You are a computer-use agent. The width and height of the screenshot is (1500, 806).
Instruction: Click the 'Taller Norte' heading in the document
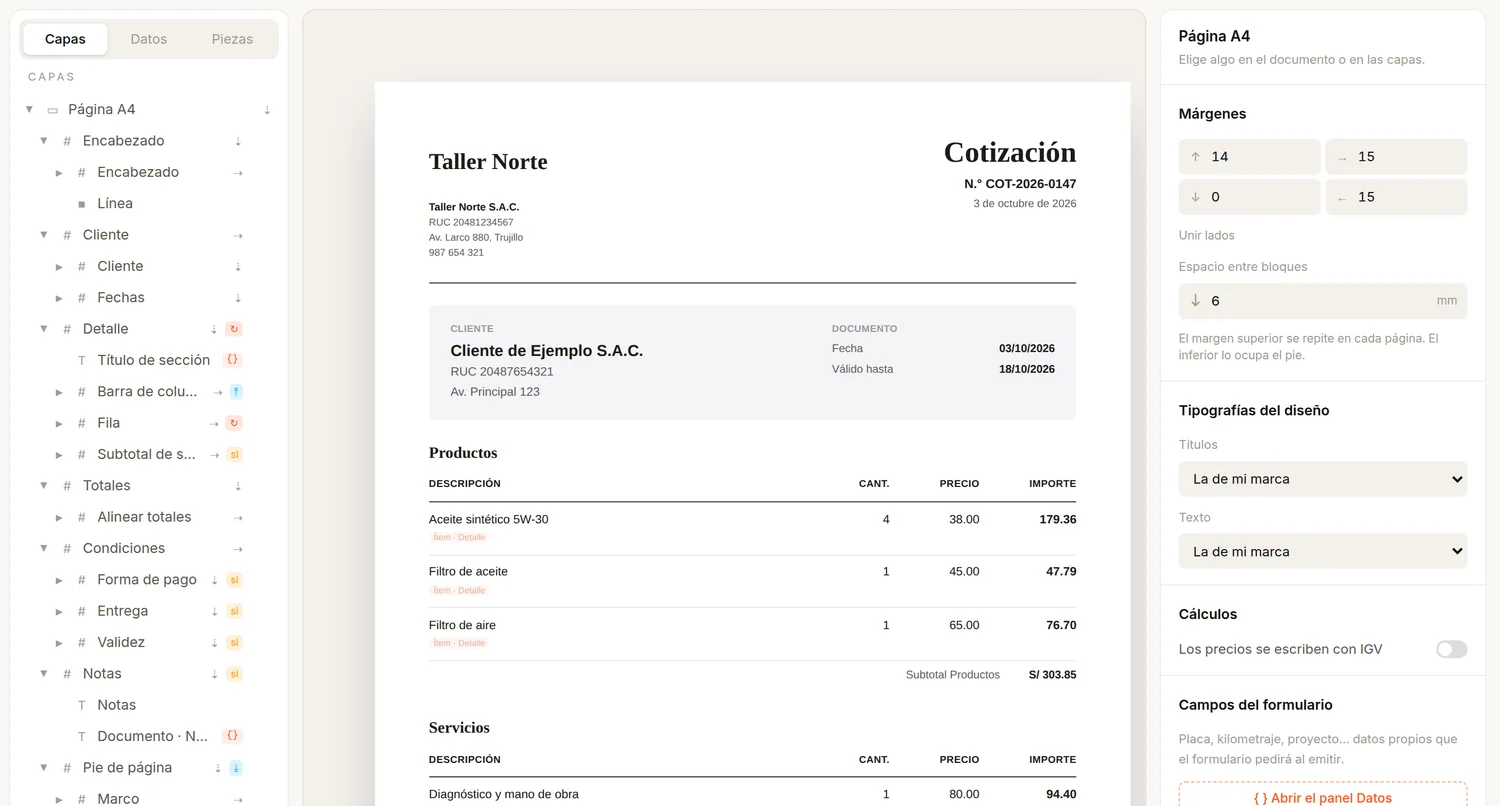pos(488,162)
